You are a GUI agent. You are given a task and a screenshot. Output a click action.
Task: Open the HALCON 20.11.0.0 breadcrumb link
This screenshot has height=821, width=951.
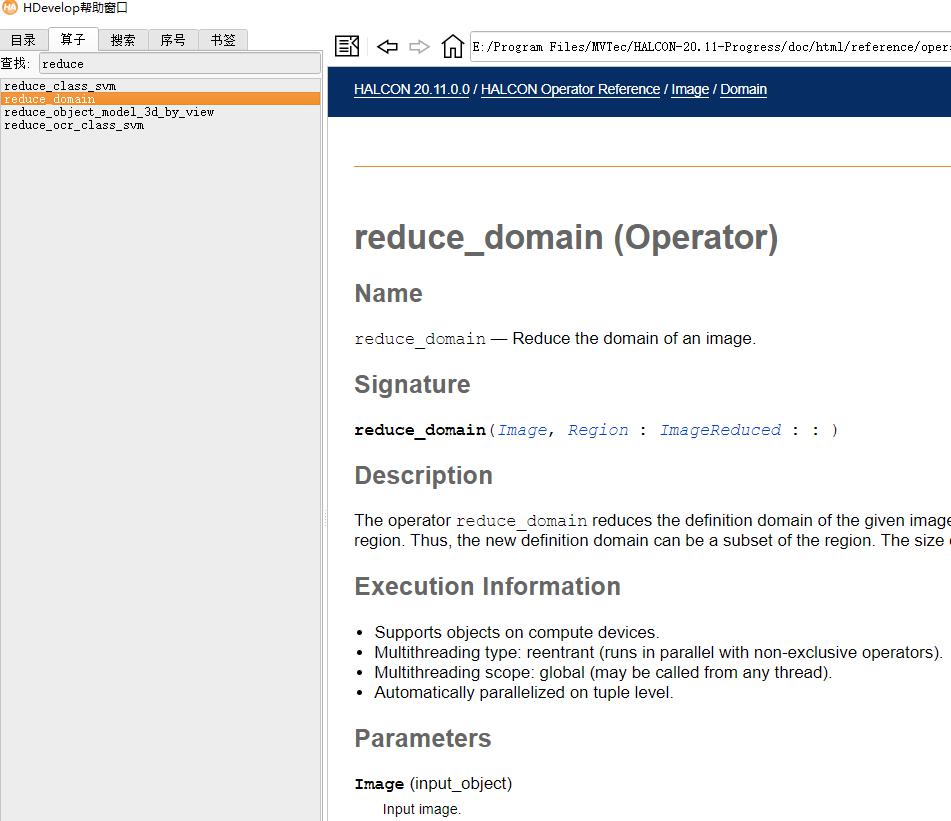tap(412, 89)
